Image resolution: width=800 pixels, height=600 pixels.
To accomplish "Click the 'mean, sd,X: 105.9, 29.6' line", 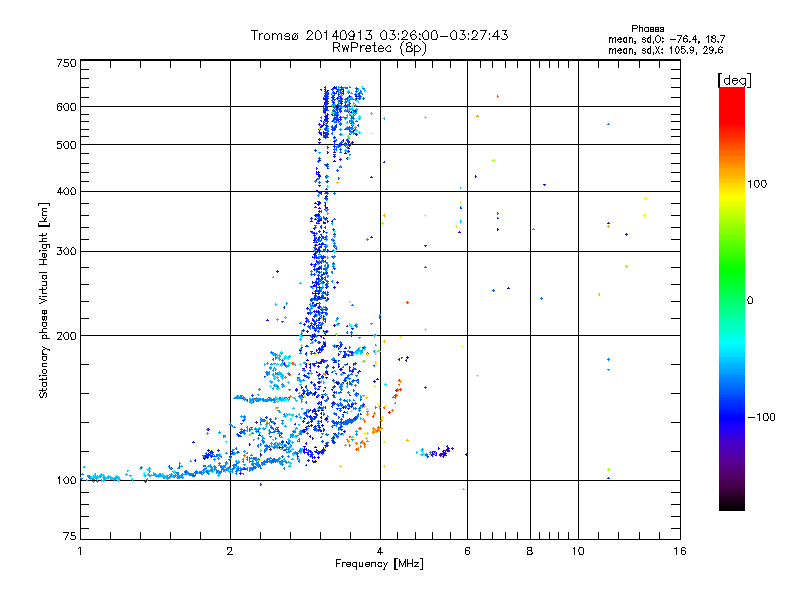I will coord(665,50).
